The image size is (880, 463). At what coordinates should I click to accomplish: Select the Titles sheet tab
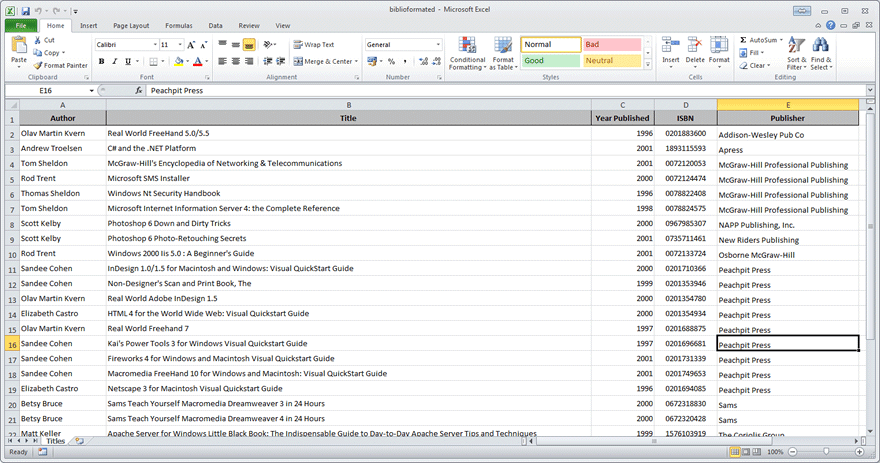tap(55, 441)
